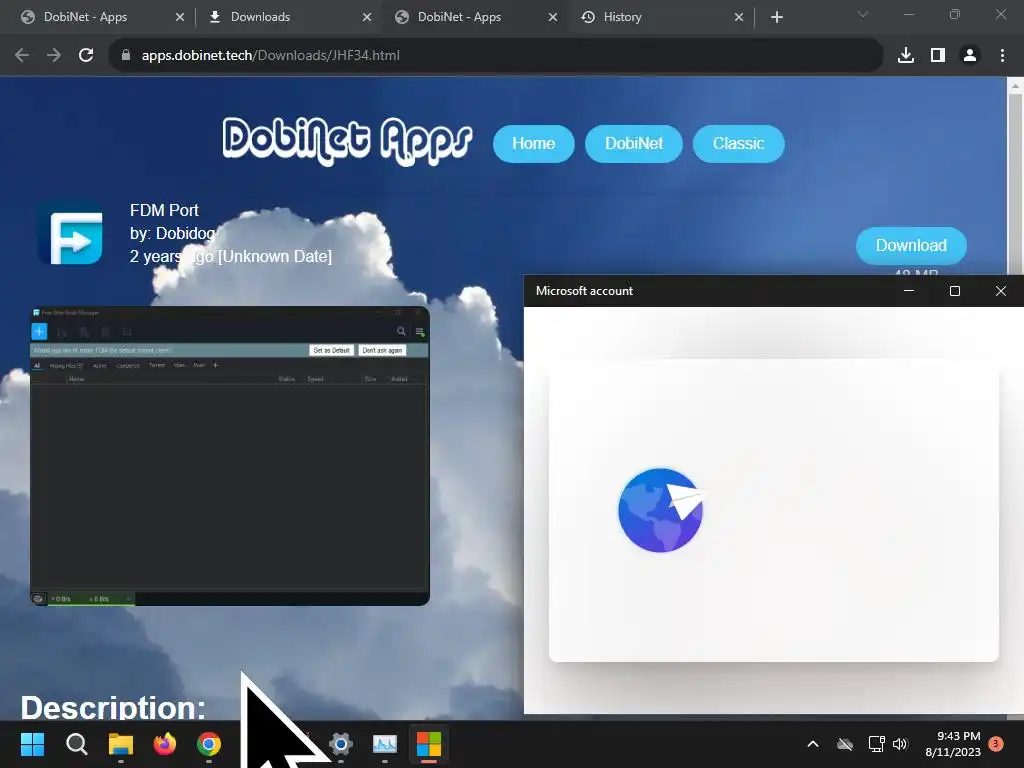This screenshot has width=1024, height=768.
Task: Click the browser forward arrow
Action: (54, 56)
